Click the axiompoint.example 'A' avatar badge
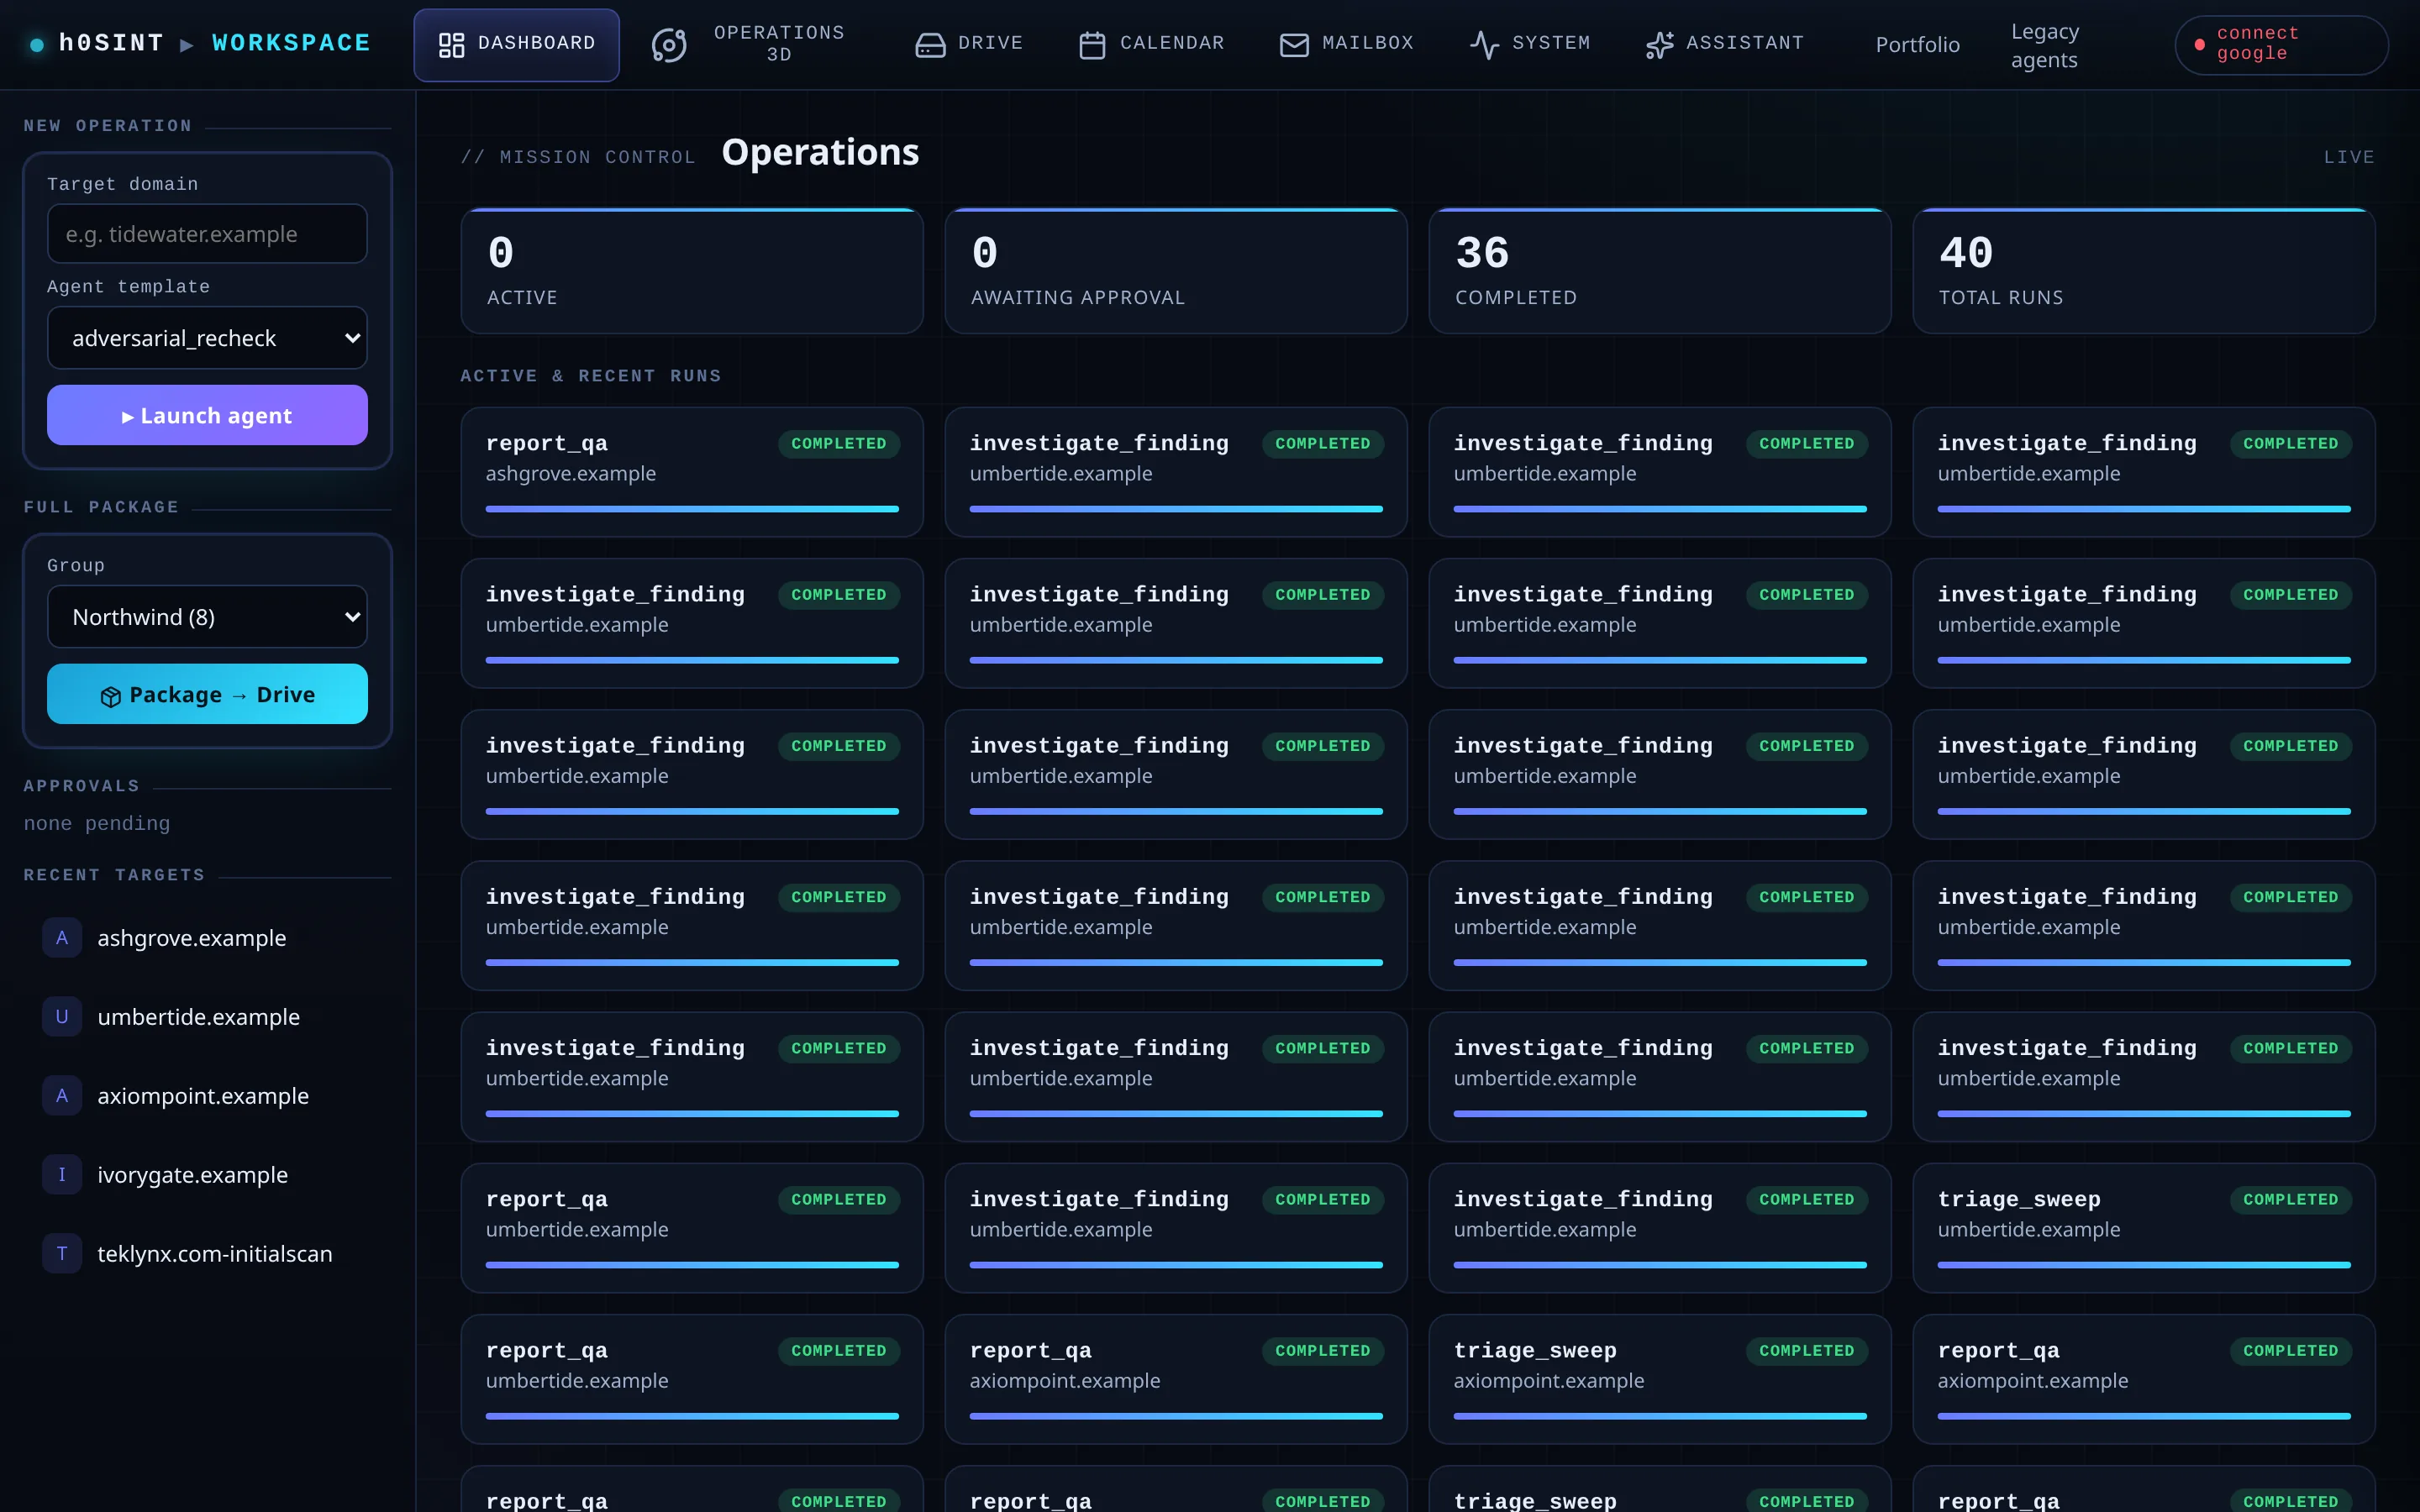This screenshot has width=2420, height=1512. click(x=62, y=1095)
